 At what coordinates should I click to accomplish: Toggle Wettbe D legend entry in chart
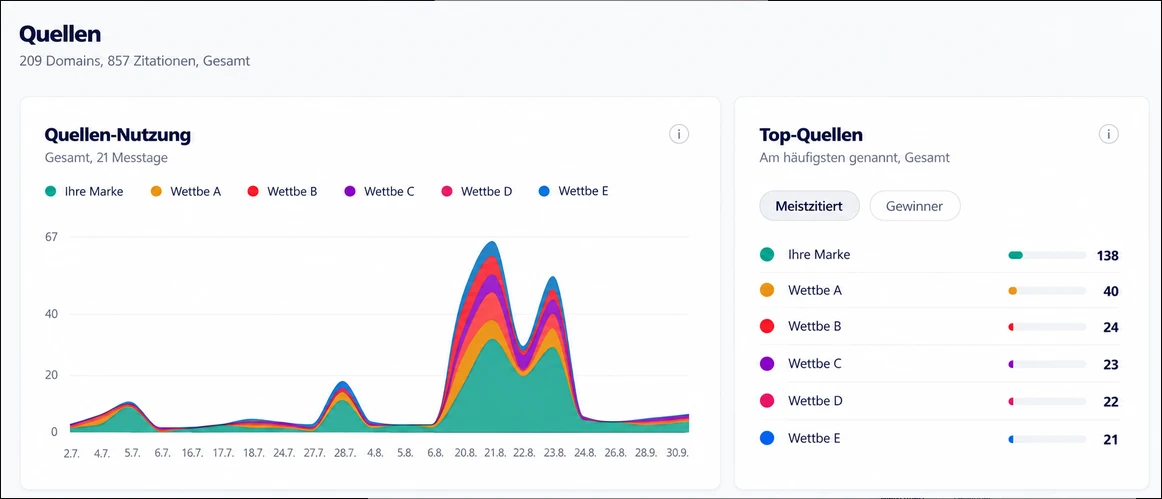tap(476, 191)
